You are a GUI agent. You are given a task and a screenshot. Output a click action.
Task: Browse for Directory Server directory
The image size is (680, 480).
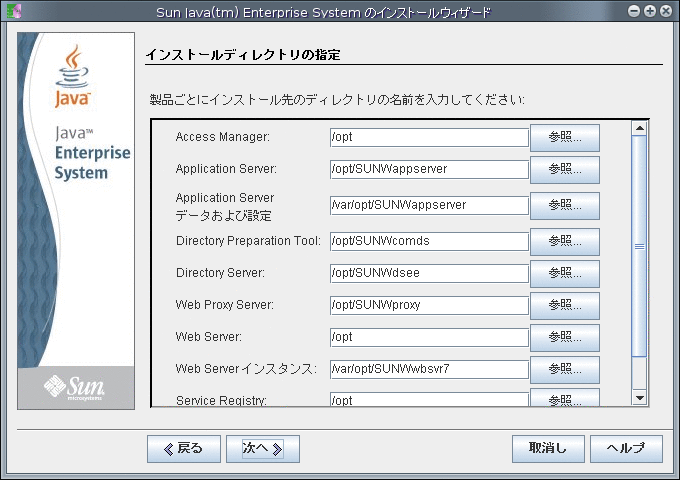click(x=565, y=274)
